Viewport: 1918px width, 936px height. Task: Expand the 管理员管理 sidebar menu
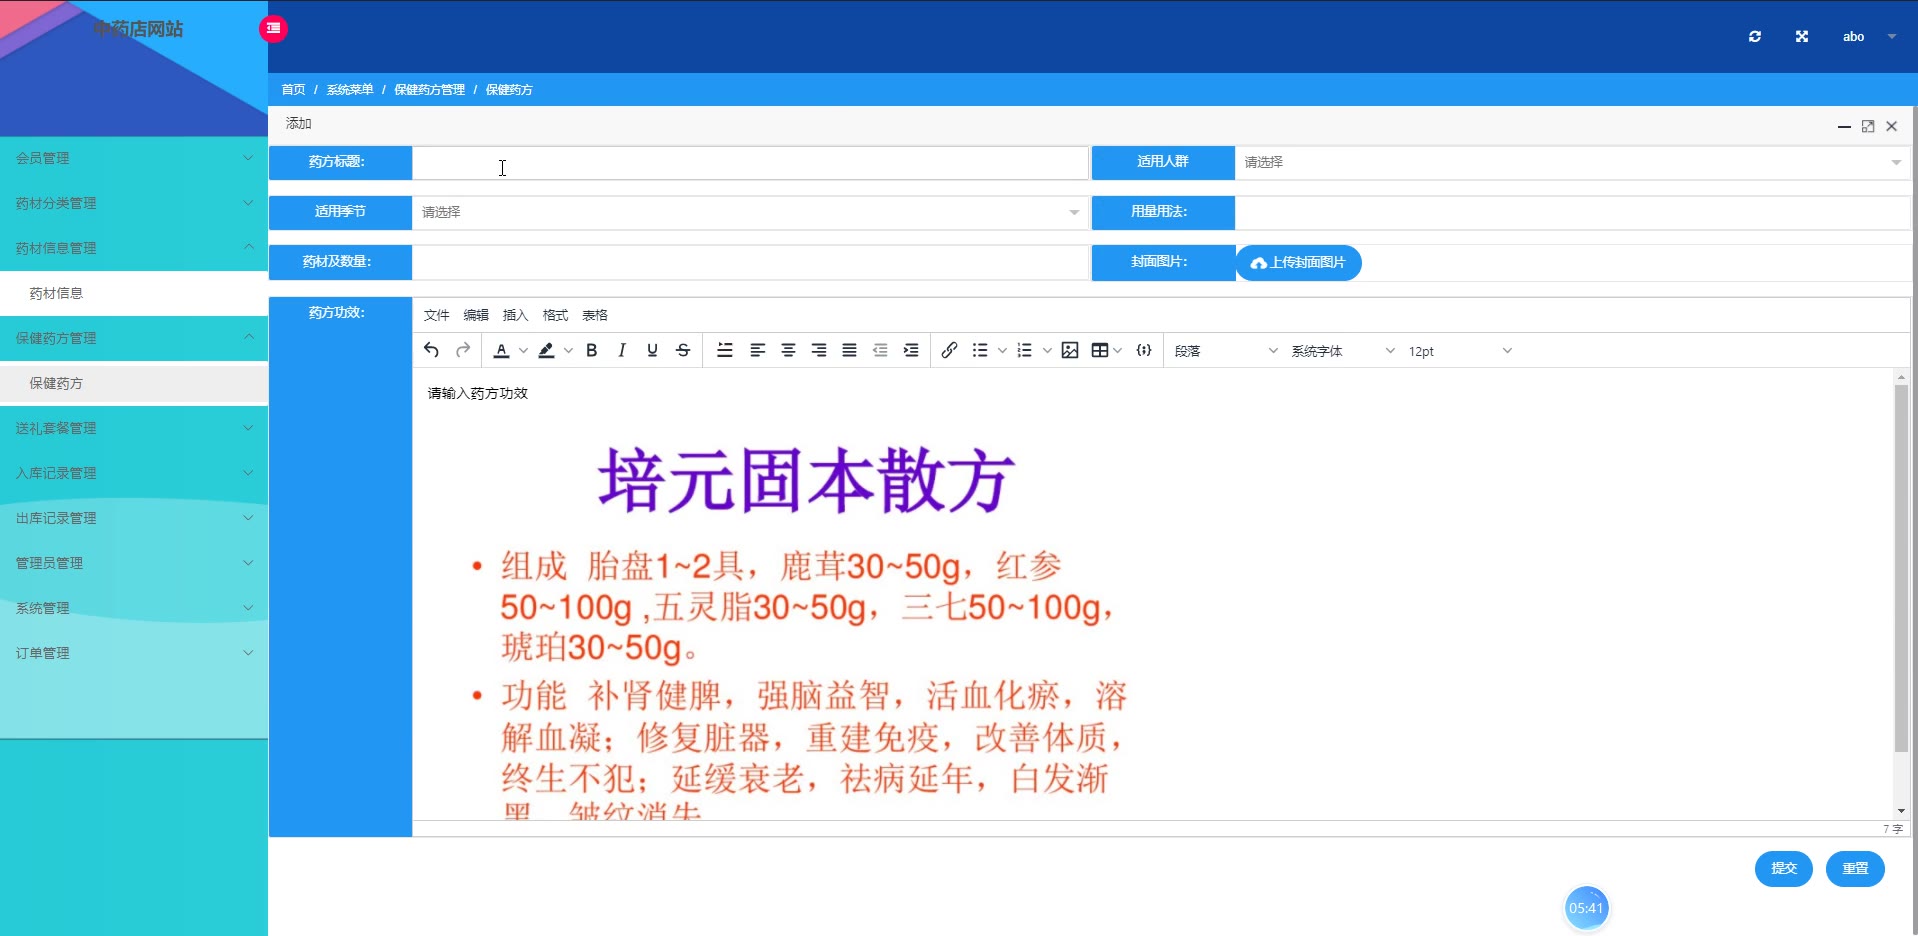click(134, 563)
